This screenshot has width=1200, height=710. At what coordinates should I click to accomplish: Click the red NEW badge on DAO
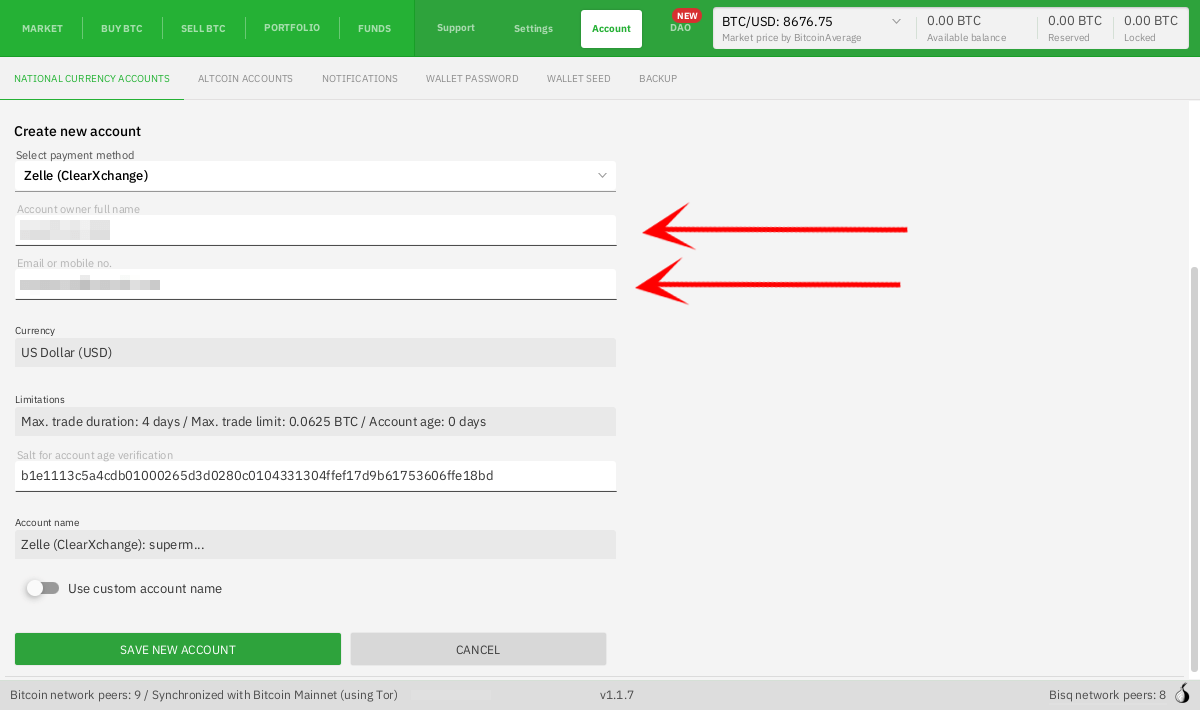coord(686,15)
